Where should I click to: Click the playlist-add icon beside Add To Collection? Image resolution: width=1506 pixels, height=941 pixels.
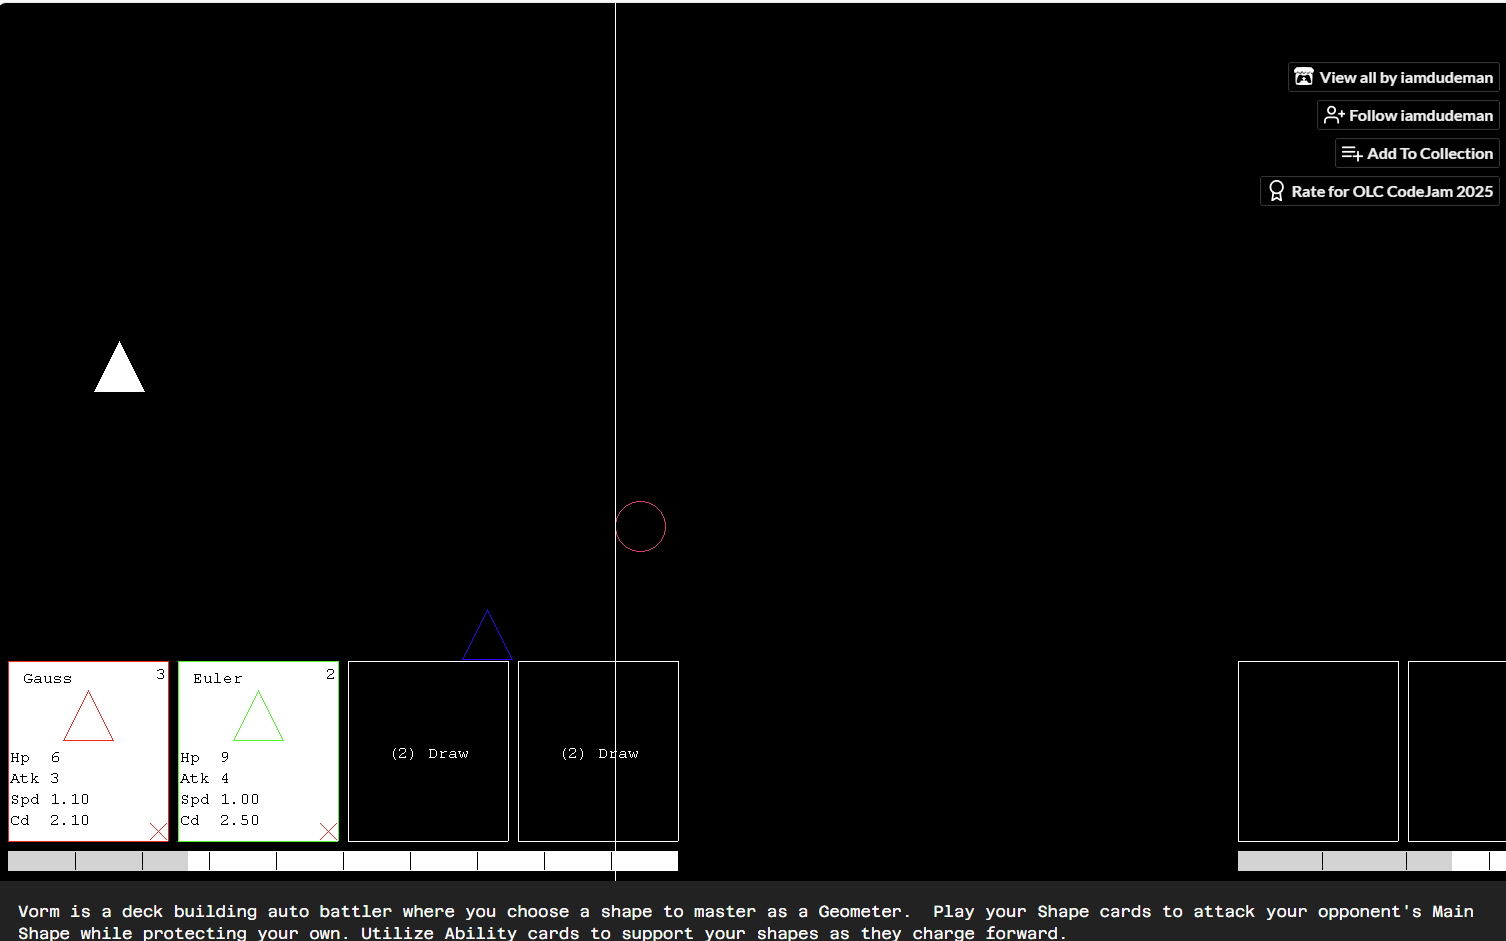(1352, 153)
